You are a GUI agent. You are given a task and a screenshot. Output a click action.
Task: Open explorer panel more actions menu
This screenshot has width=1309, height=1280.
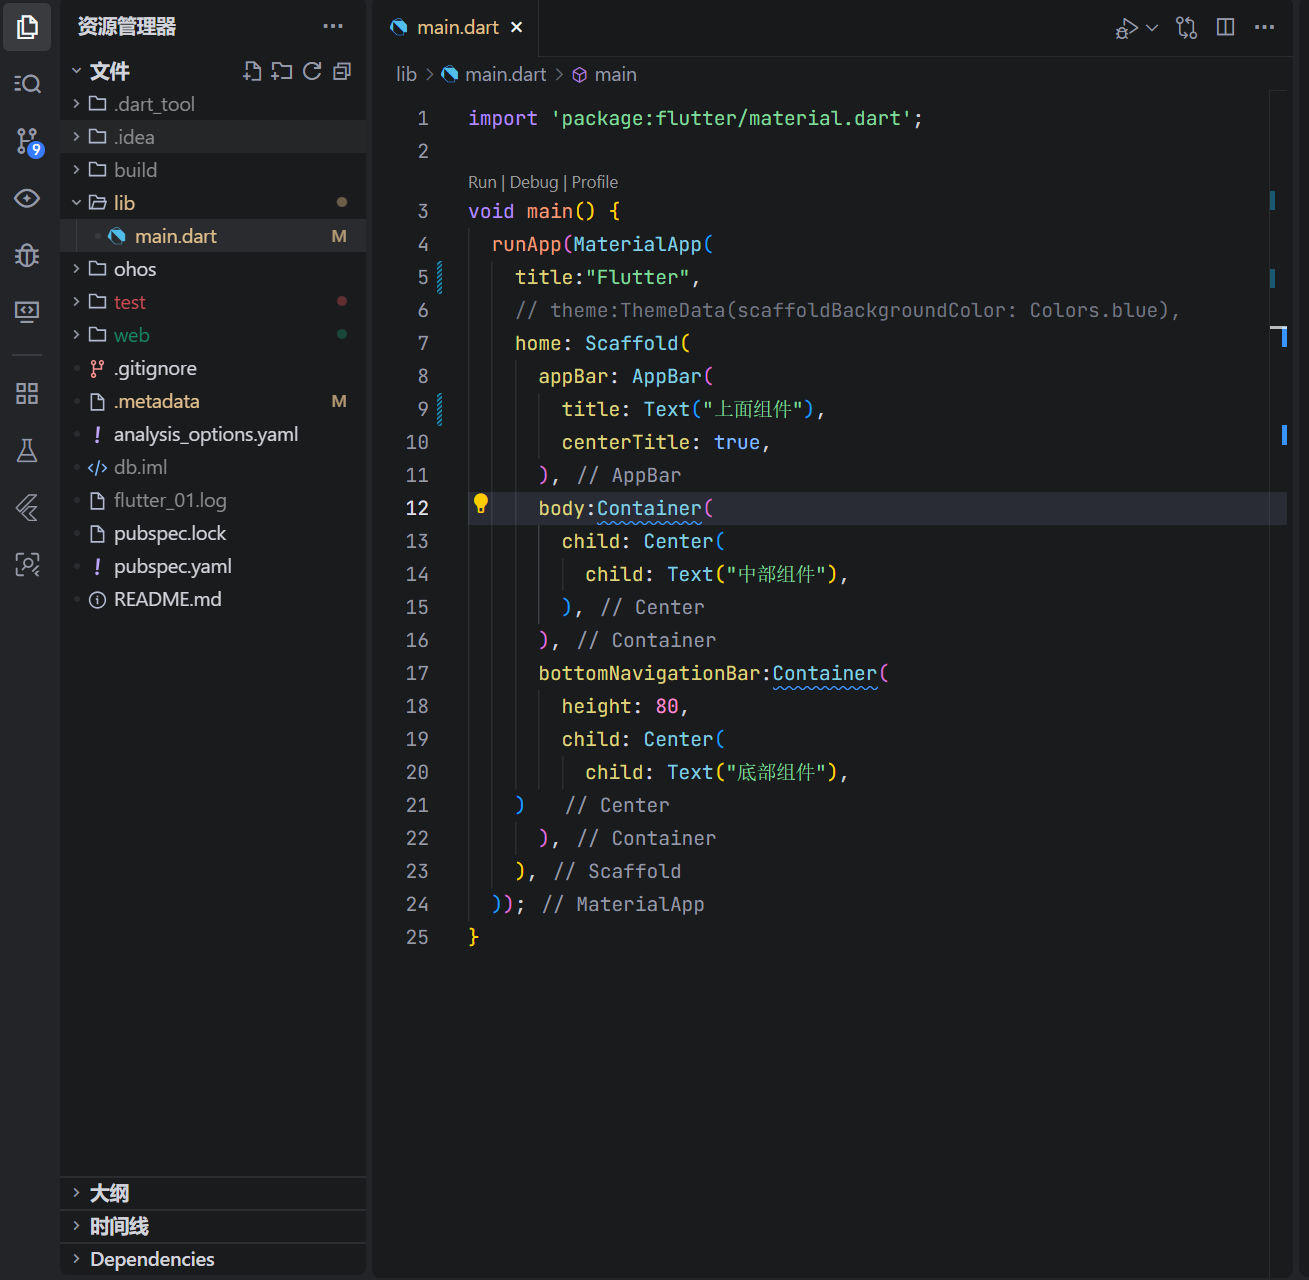click(333, 27)
